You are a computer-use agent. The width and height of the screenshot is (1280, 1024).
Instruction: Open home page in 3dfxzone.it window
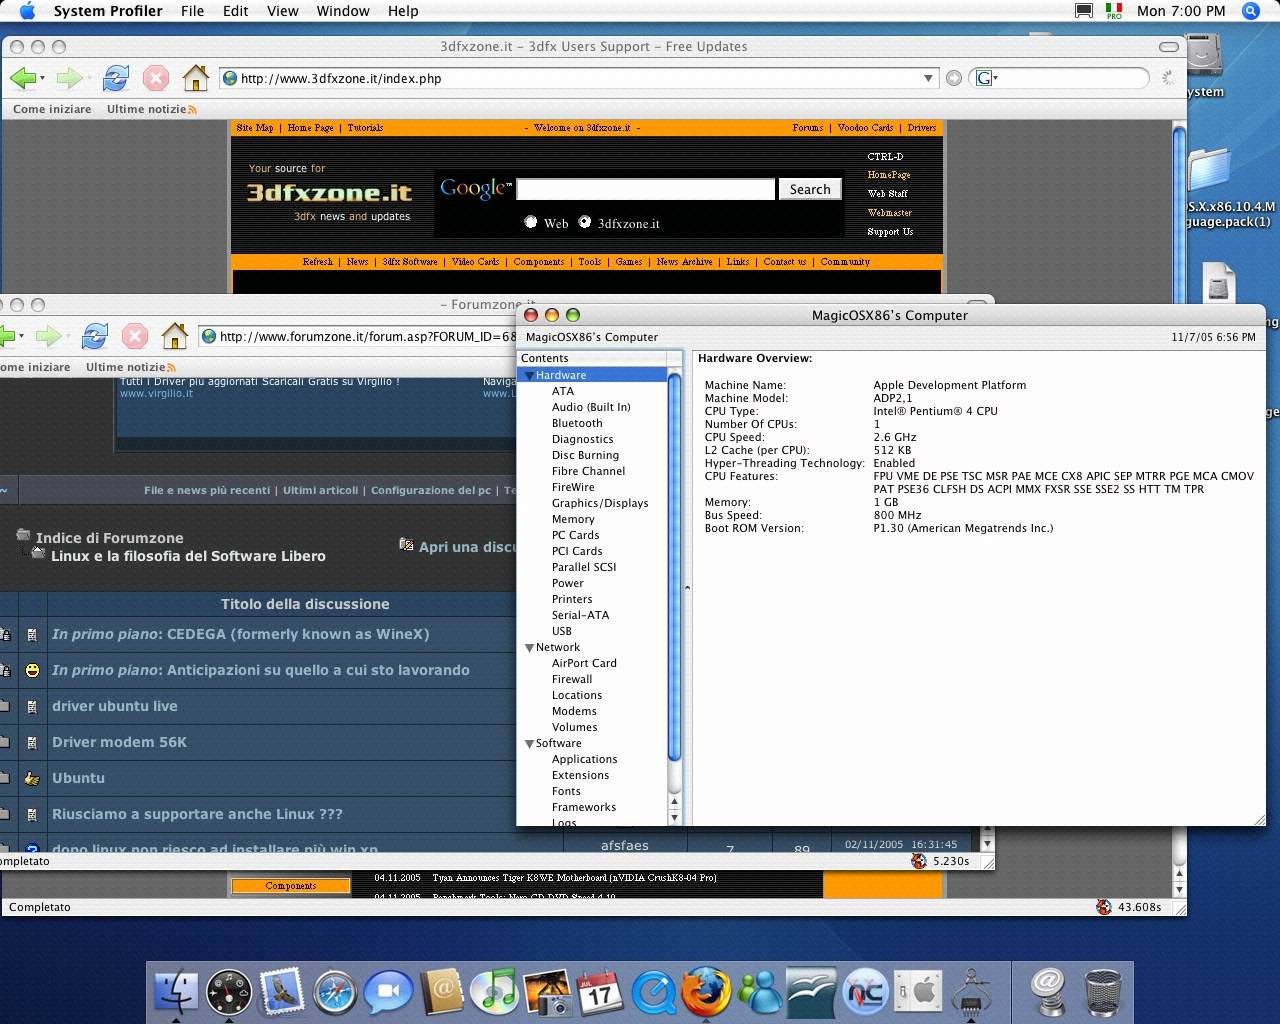point(196,78)
